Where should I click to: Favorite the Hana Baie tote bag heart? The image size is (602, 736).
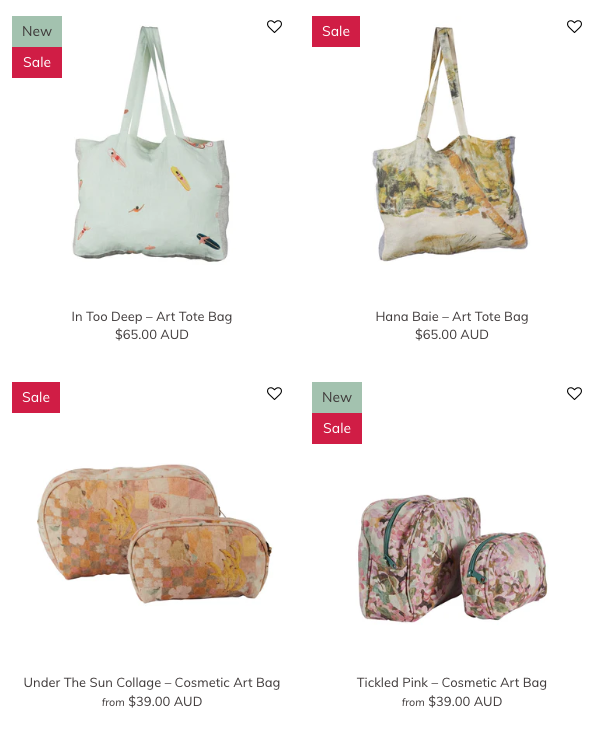tap(574, 26)
